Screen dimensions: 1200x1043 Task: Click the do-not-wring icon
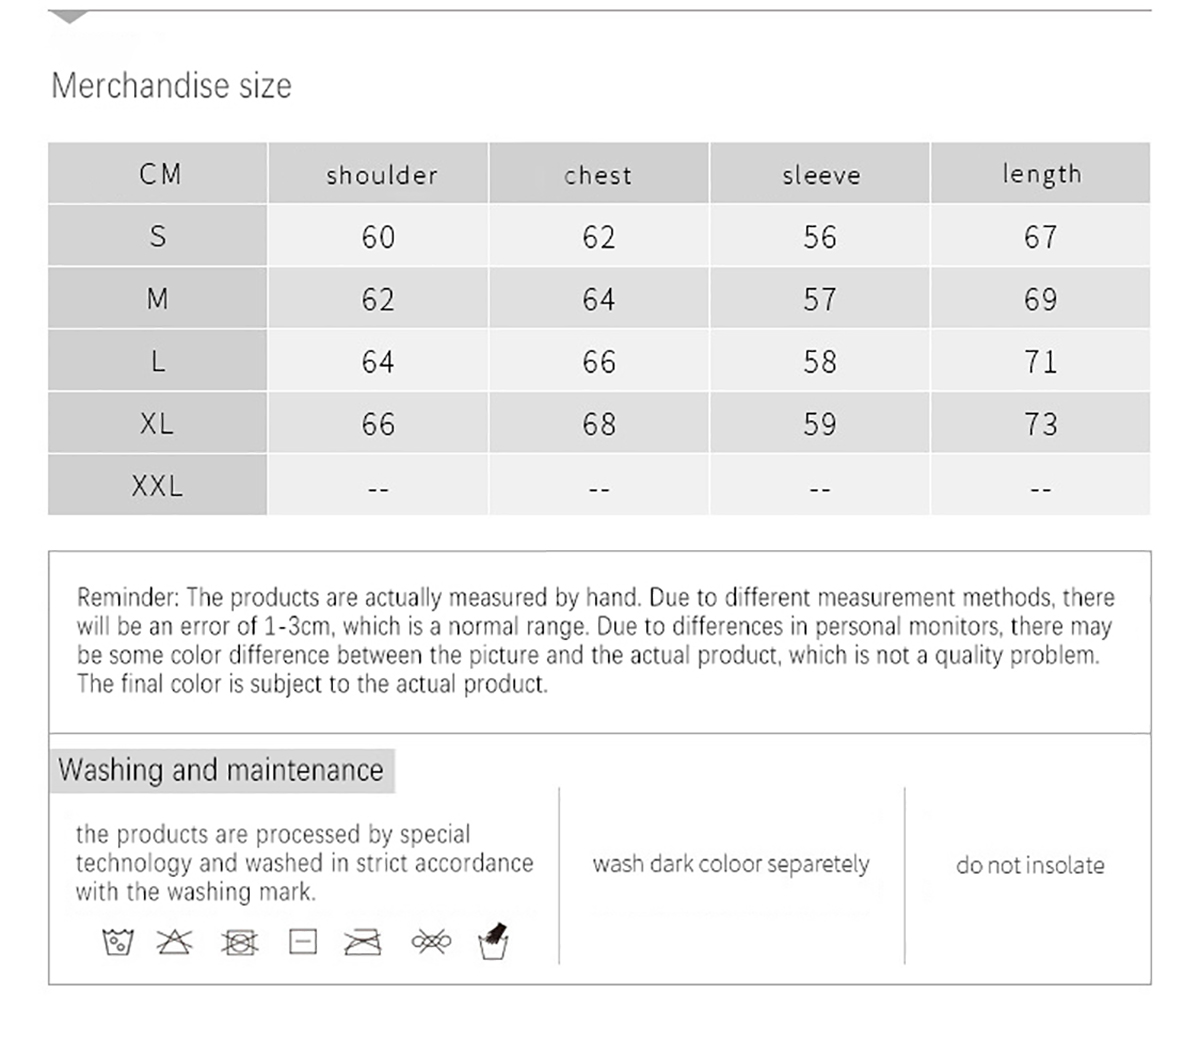tap(431, 941)
